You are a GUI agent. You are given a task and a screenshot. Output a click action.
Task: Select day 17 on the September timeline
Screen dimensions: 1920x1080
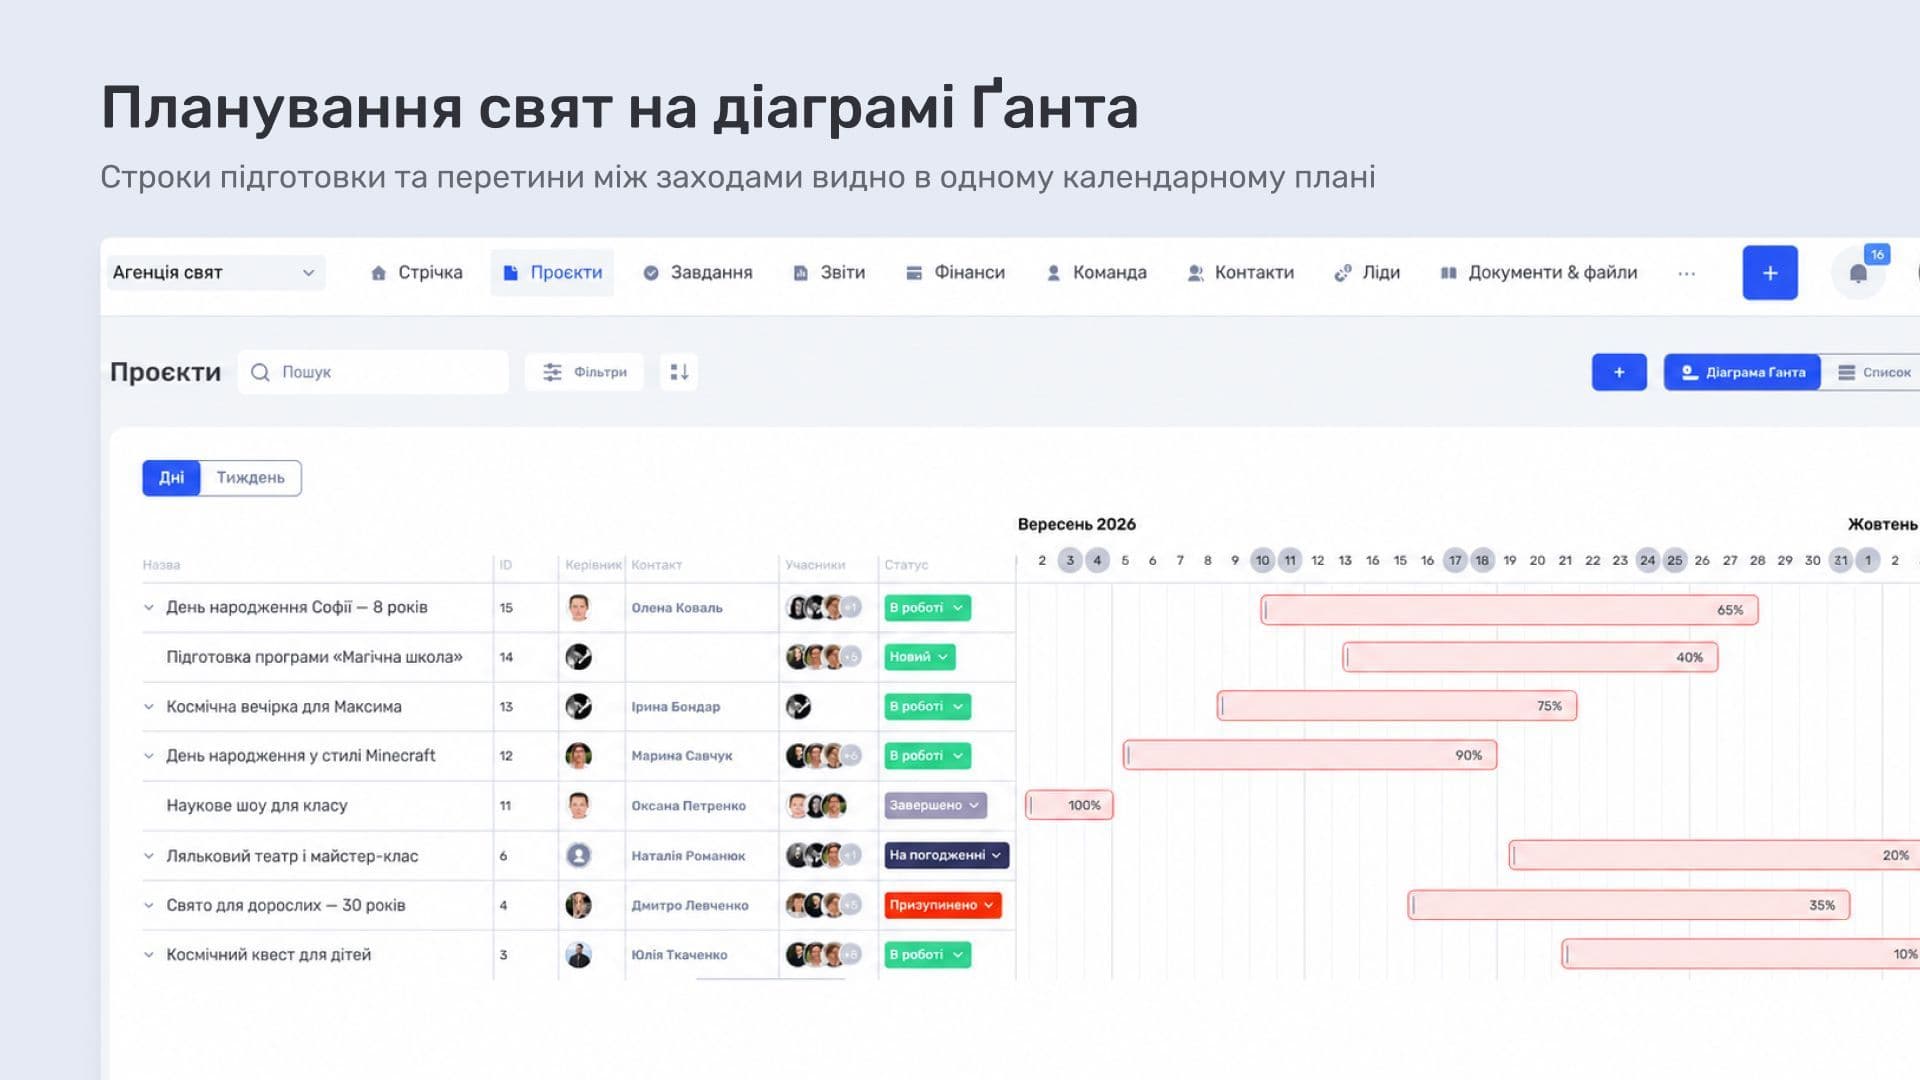click(1455, 560)
